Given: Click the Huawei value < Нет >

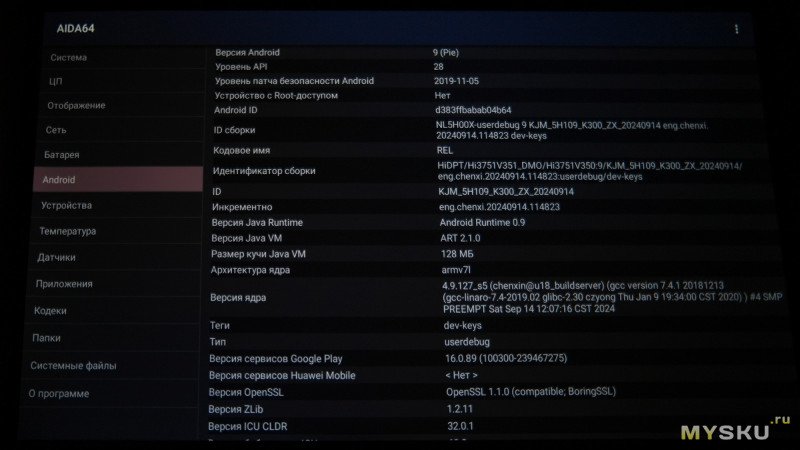Looking at the screenshot, I should click(x=461, y=375).
